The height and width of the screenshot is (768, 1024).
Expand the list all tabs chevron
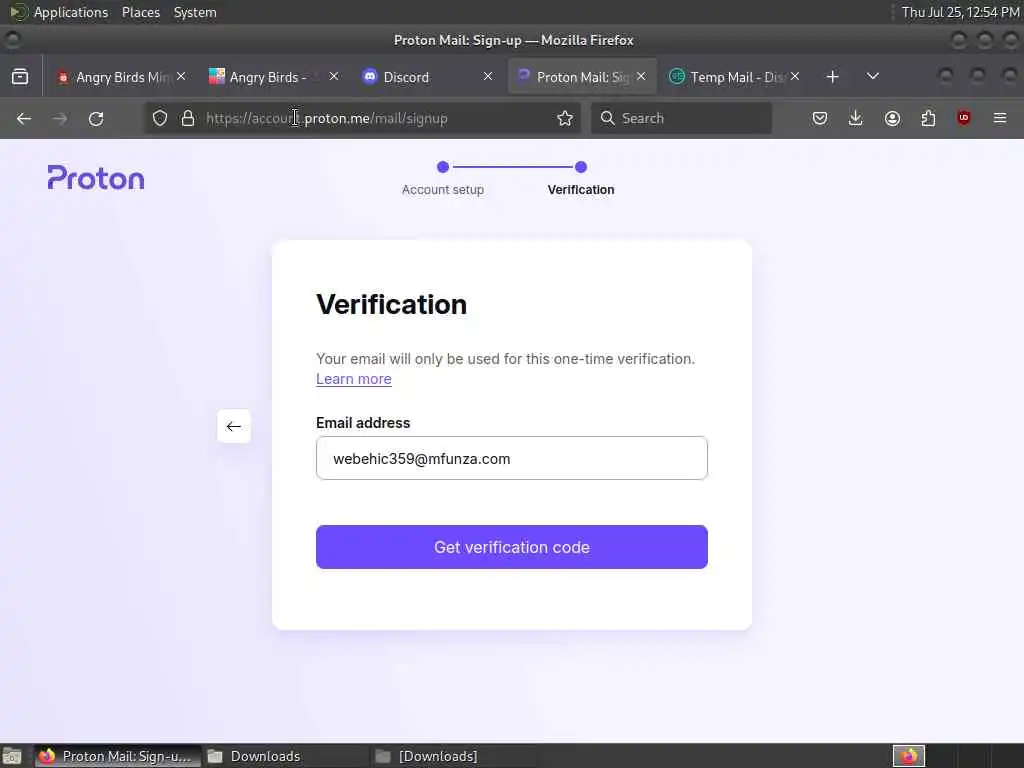click(872, 76)
